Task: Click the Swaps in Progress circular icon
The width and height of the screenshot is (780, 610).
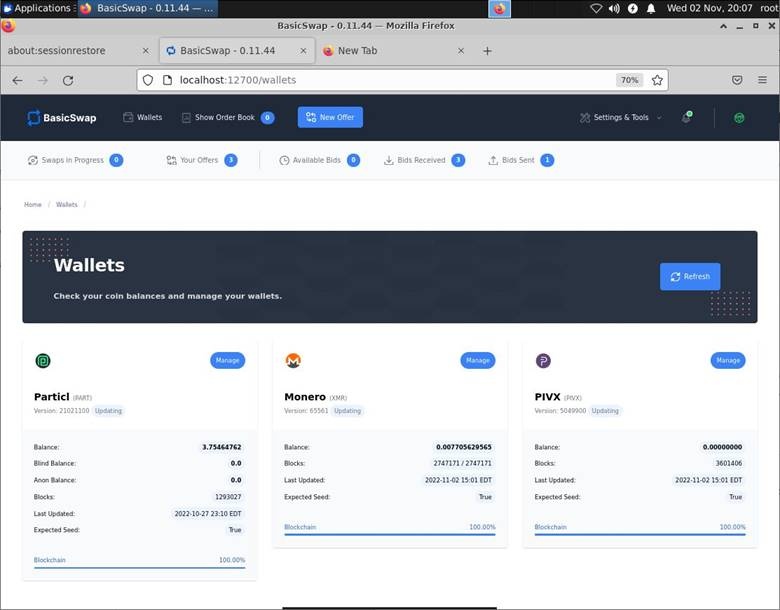Action: 33,160
